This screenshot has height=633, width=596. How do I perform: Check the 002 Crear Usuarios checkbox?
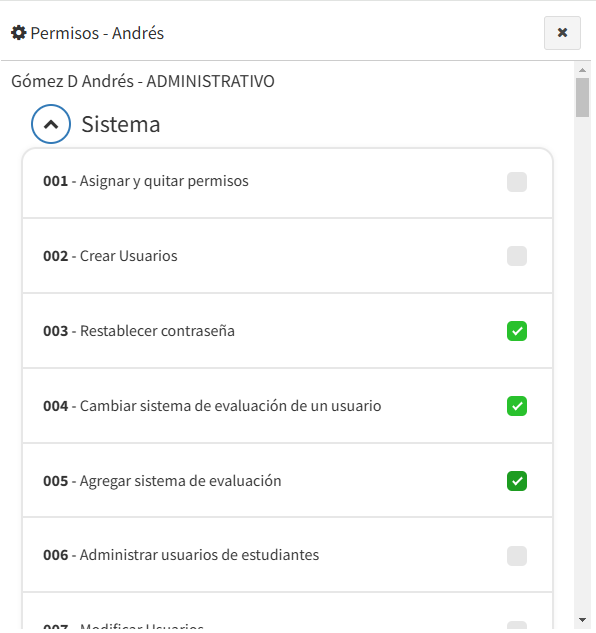tap(517, 256)
